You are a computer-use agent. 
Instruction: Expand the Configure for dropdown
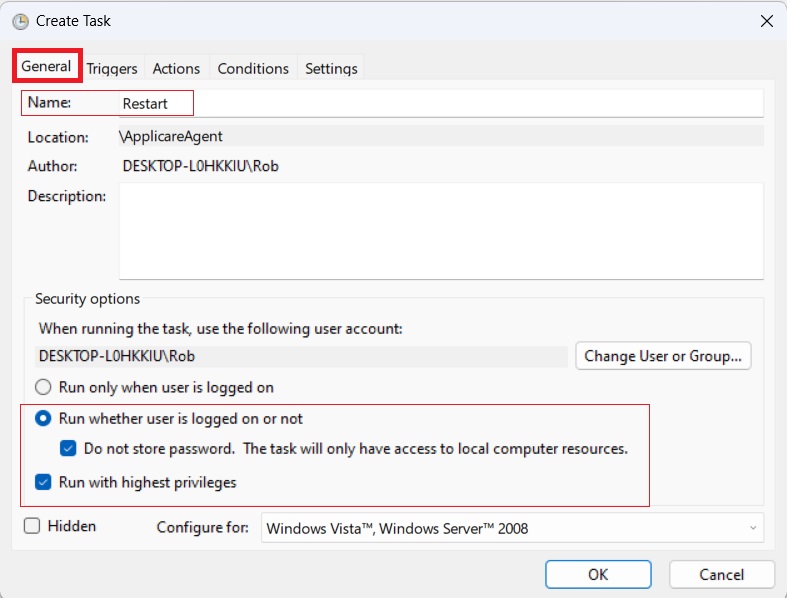pyautogui.click(x=512, y=528)
